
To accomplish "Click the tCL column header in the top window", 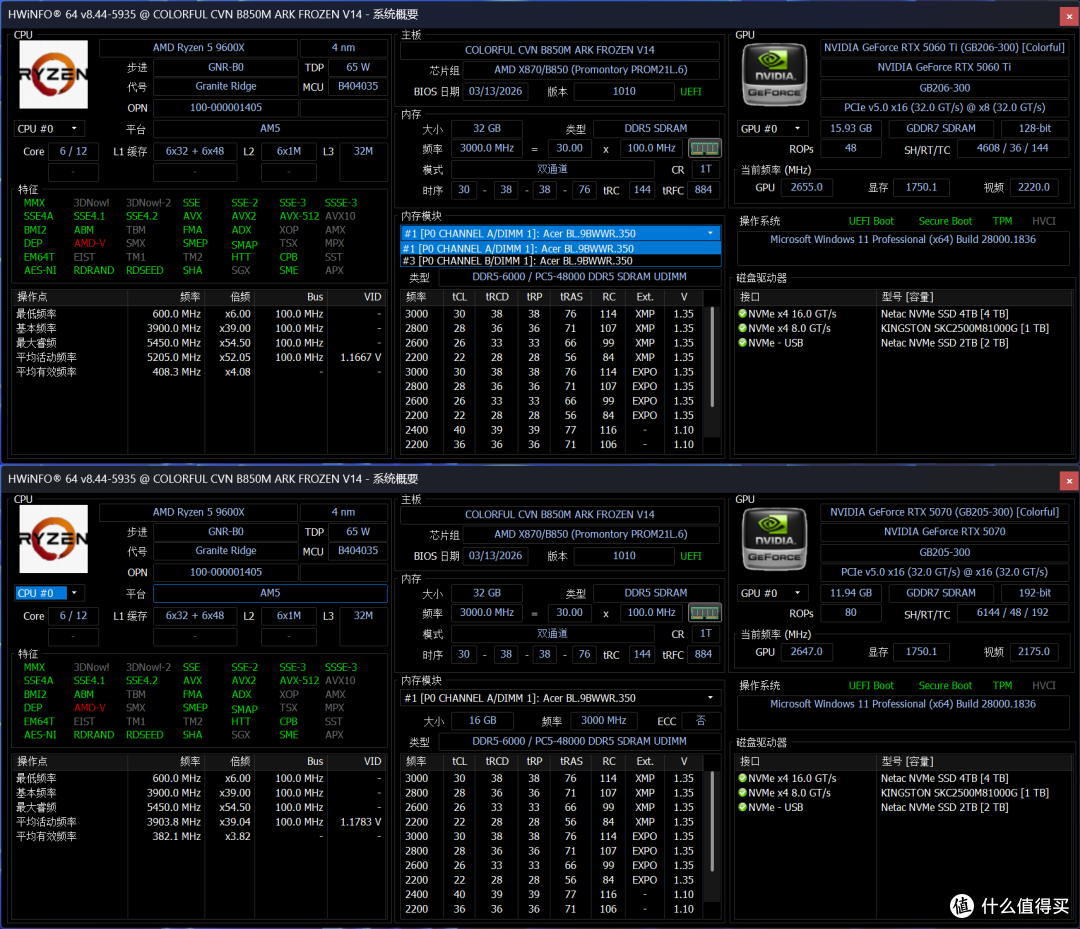I will click(459, 297).
